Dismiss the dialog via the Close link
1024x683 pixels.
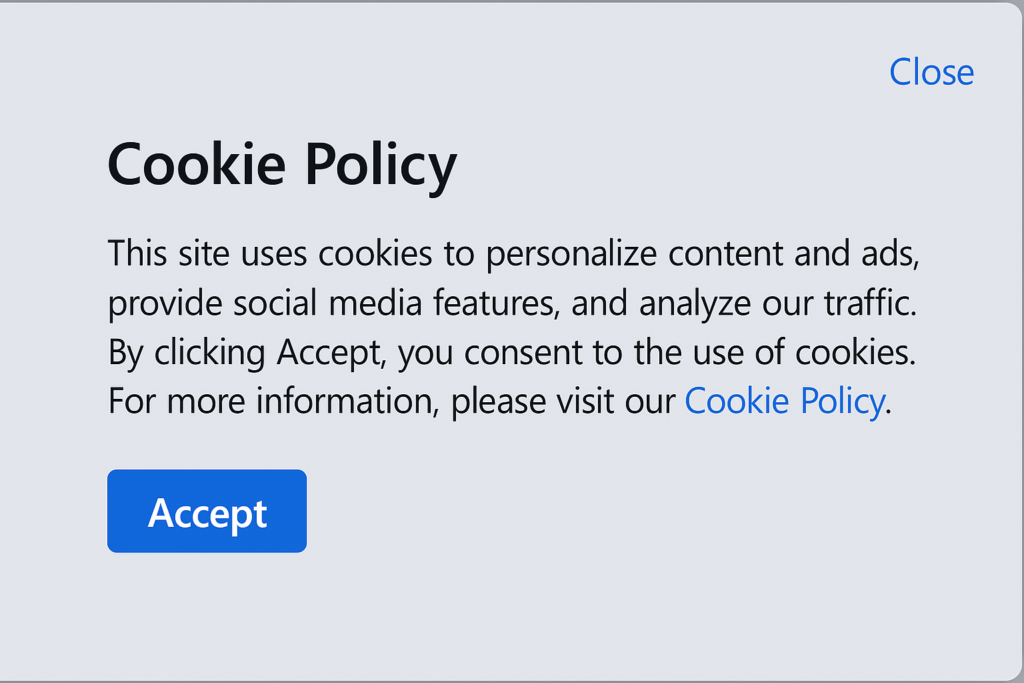tap(931, 72)
